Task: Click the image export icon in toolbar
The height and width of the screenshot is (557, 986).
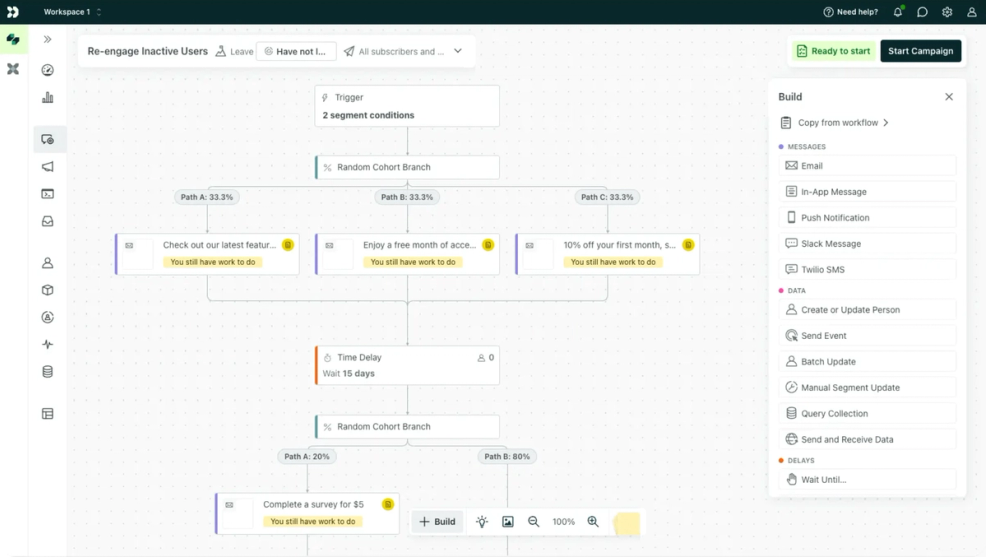Action: [x=507, y=522]
